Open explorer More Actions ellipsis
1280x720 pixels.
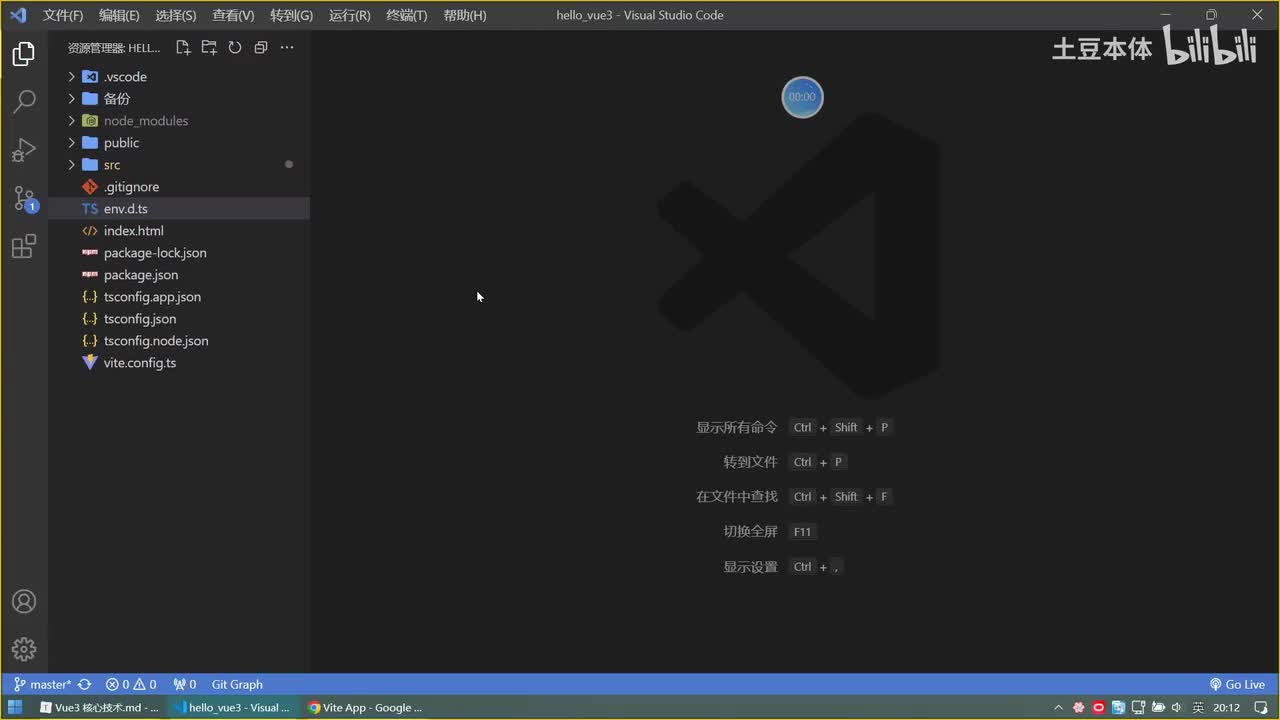coord(287,47)
